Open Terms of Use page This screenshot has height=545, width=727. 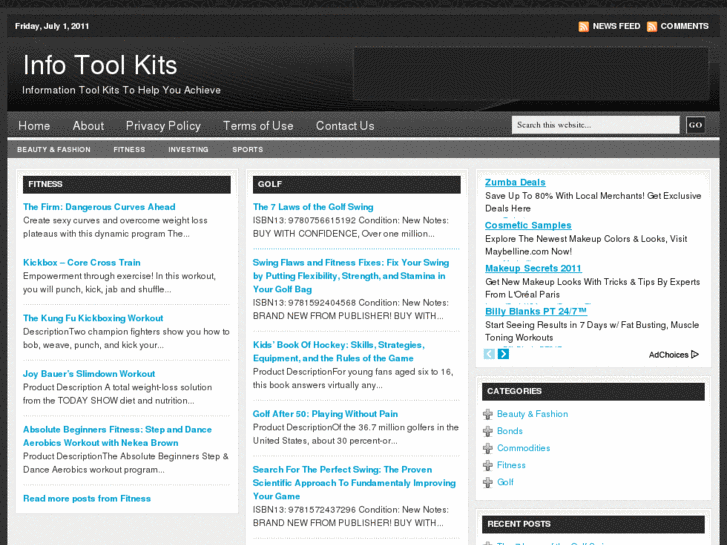[258, 126]
